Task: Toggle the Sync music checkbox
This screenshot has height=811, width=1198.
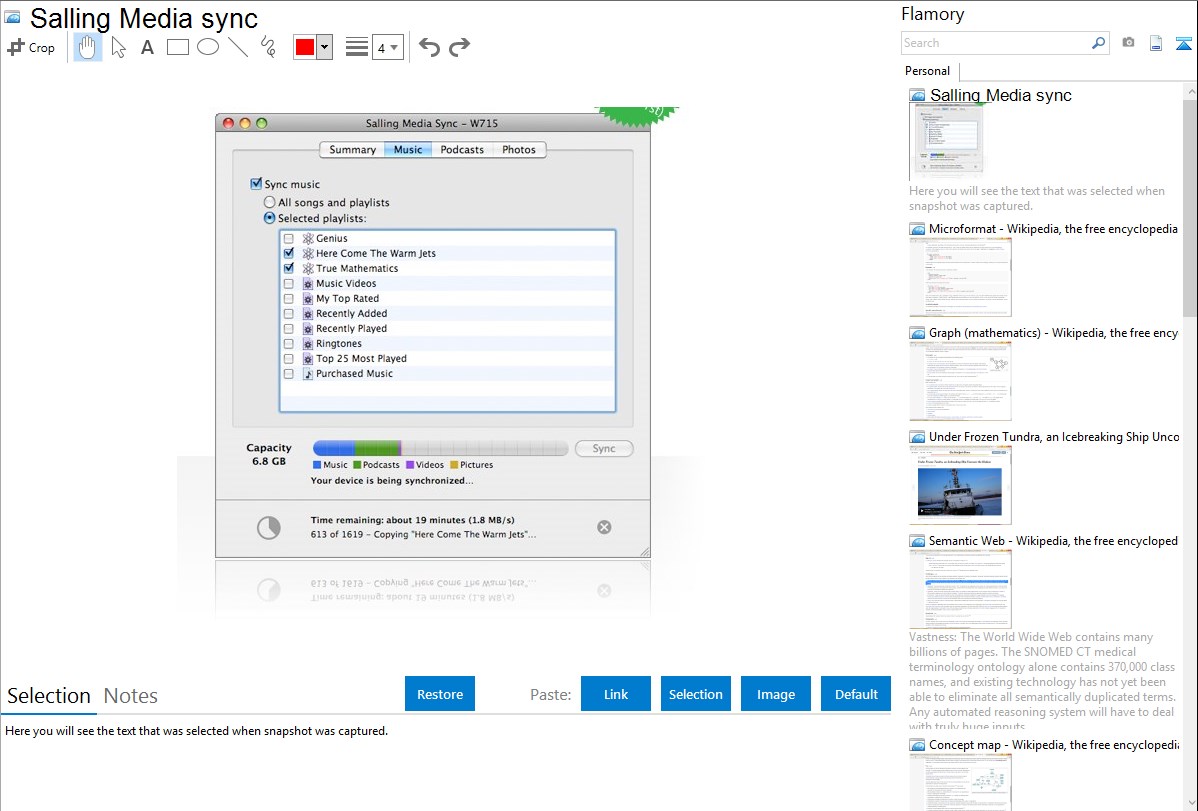Action: [x=256, y=183]
